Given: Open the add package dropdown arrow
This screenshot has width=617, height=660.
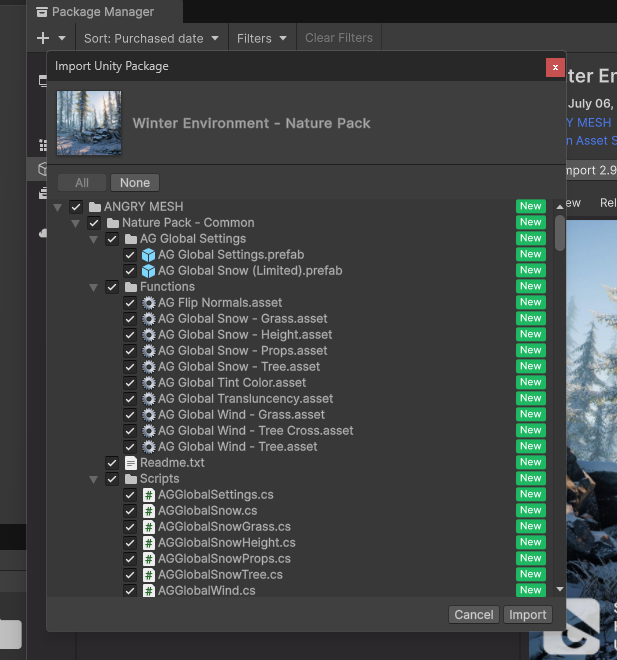Looking at the screenshot, I should [x=62, y=38].
